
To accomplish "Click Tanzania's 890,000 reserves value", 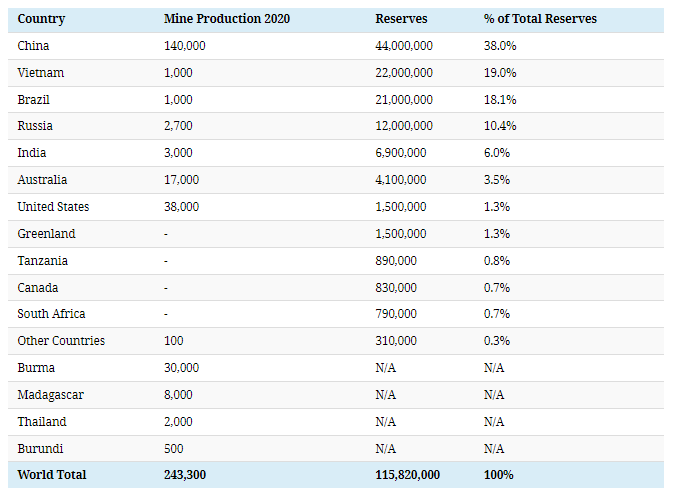I will (396, 260).
